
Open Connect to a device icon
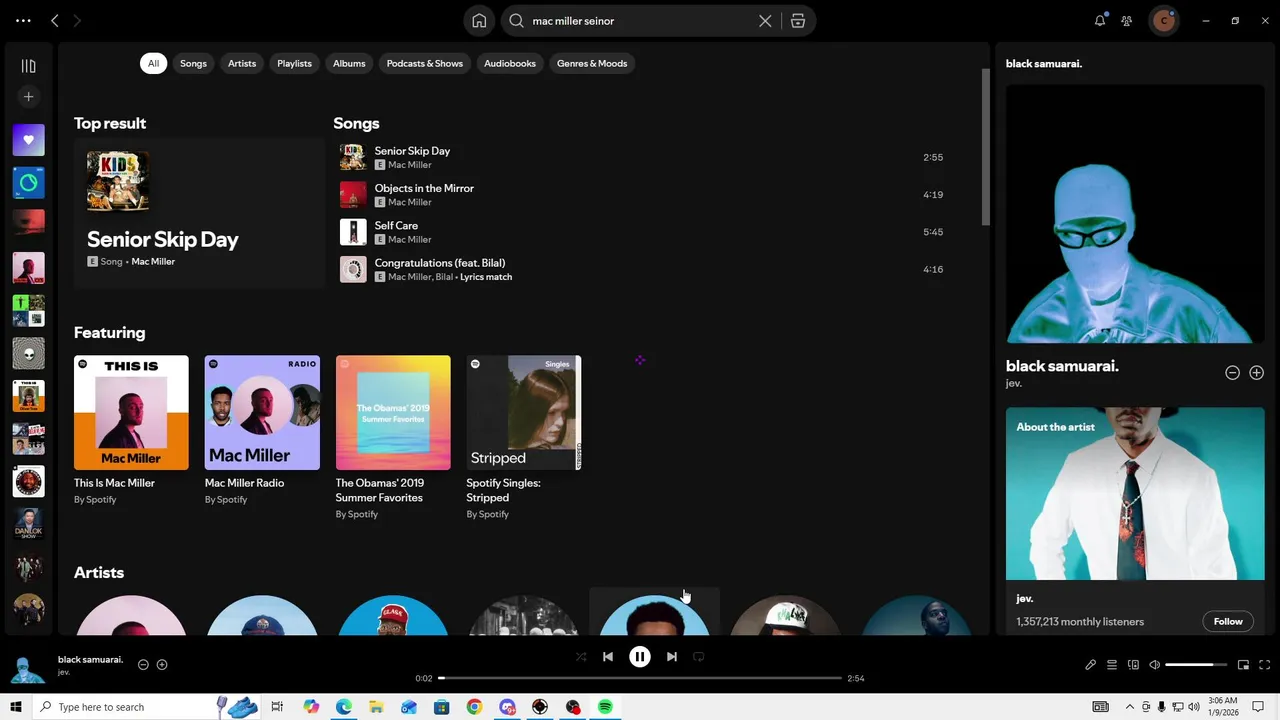point(1133,665)
